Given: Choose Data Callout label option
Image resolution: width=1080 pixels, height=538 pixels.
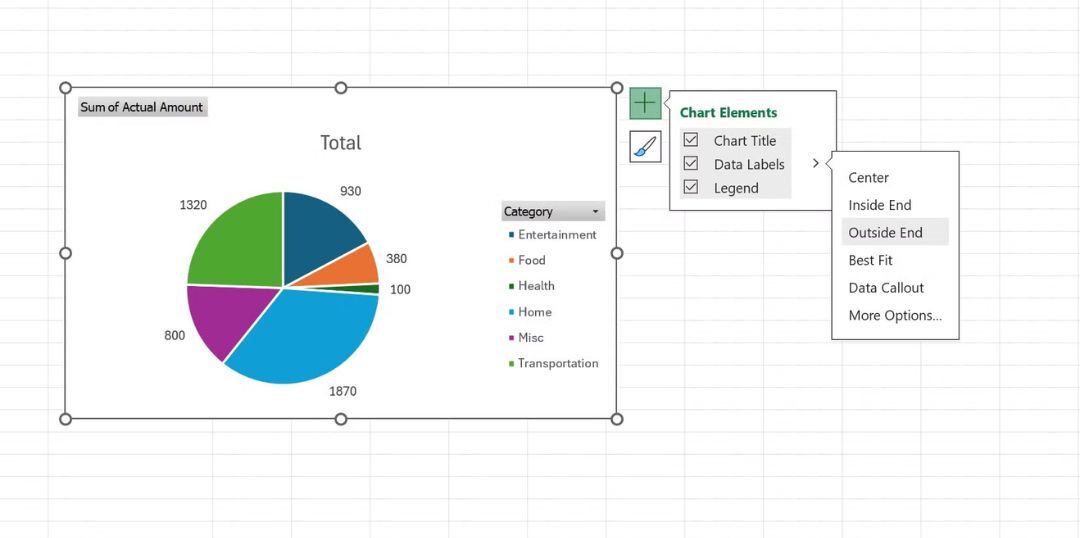Looking at the screenshot, I should pos(886,288).
